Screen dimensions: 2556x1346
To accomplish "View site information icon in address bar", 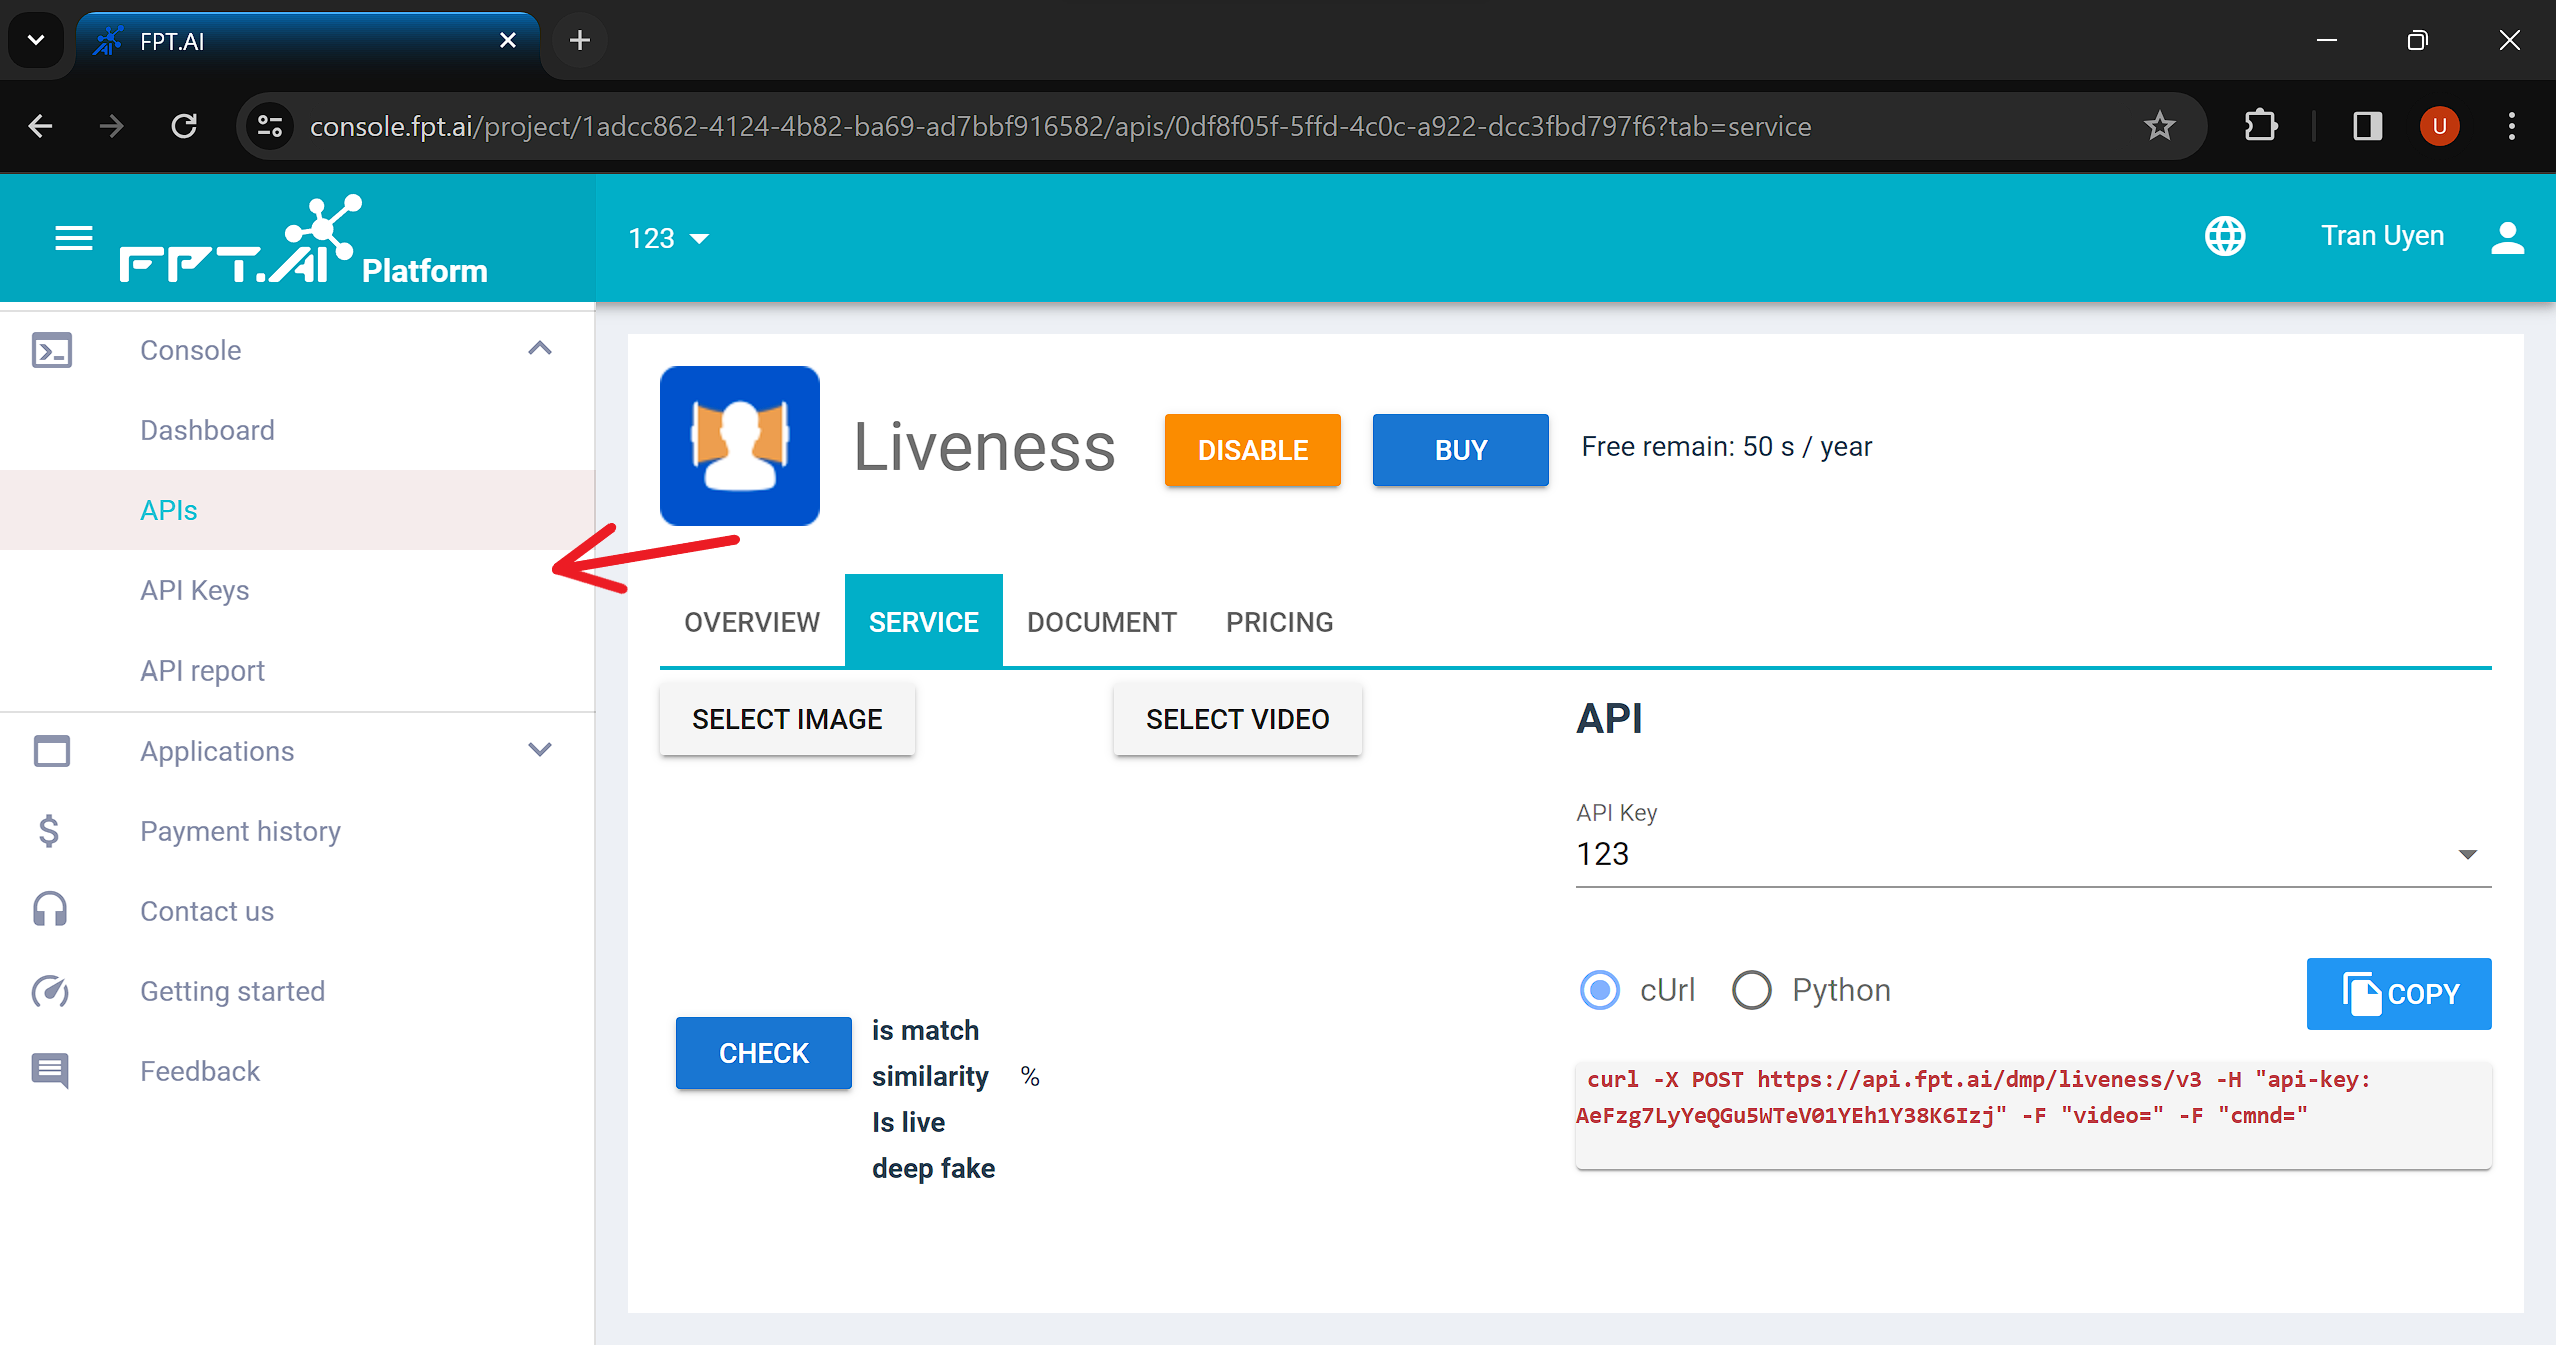I will point(270,126).
